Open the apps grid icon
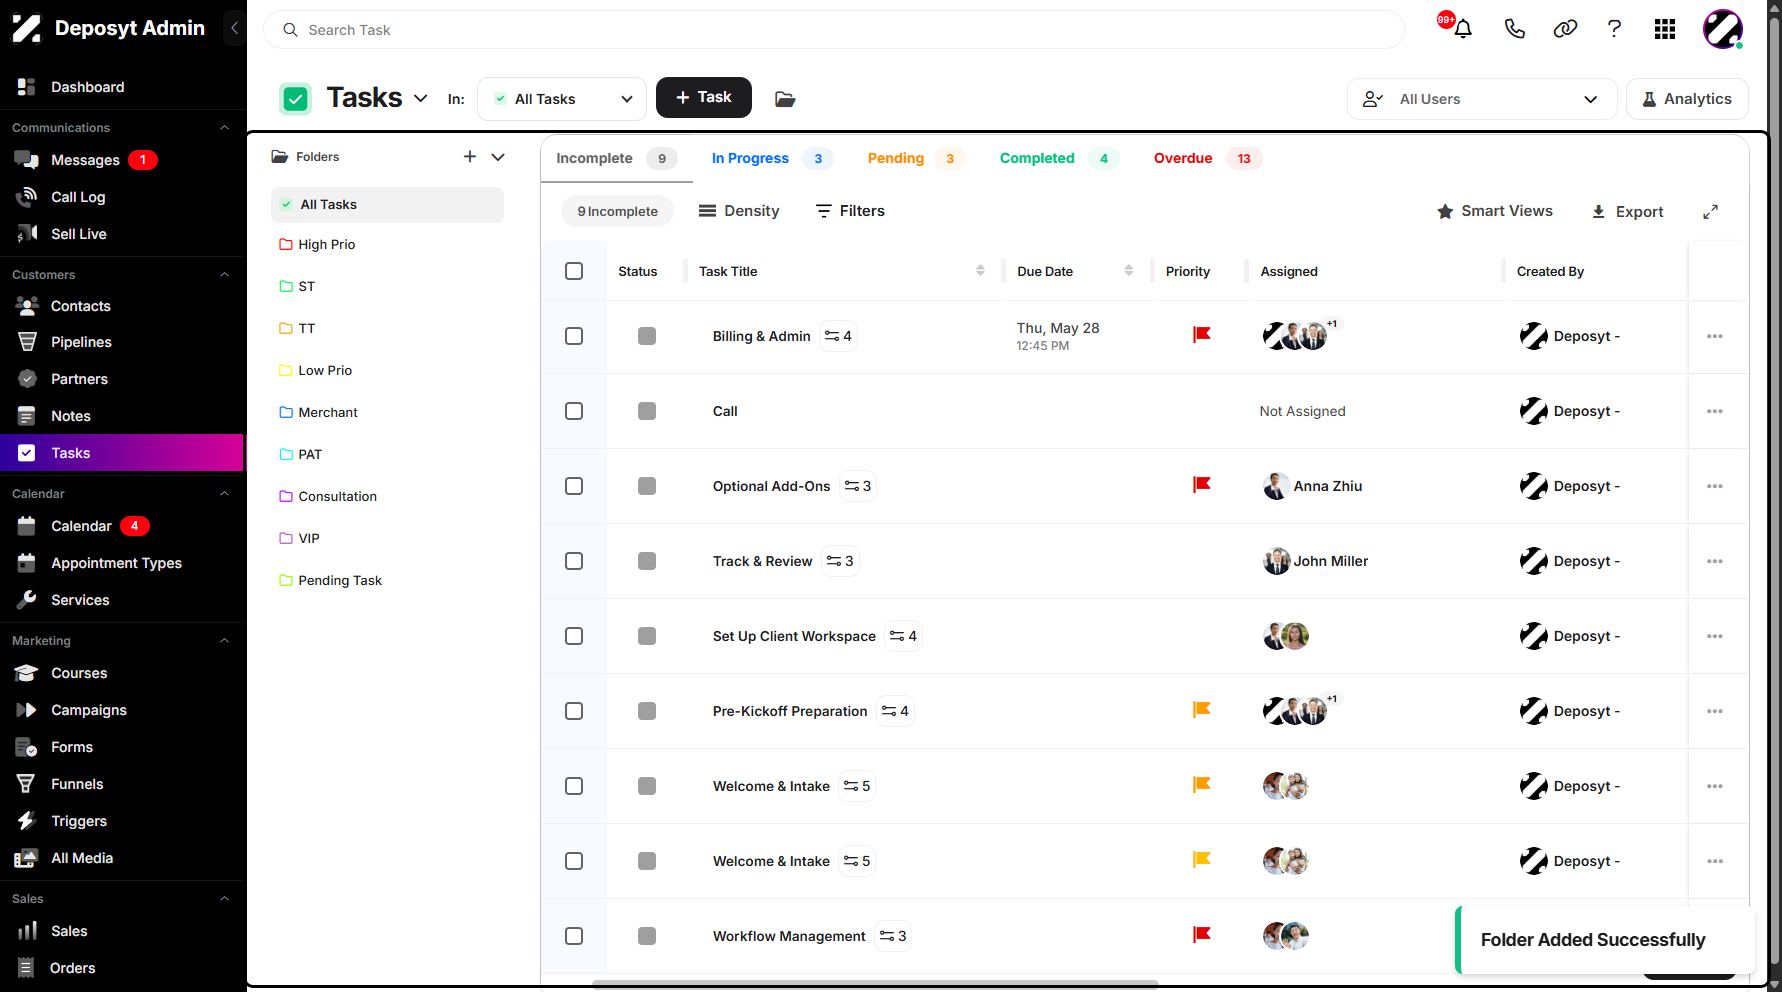Viewport: 1782px width, 992px height. (1665, 29)
